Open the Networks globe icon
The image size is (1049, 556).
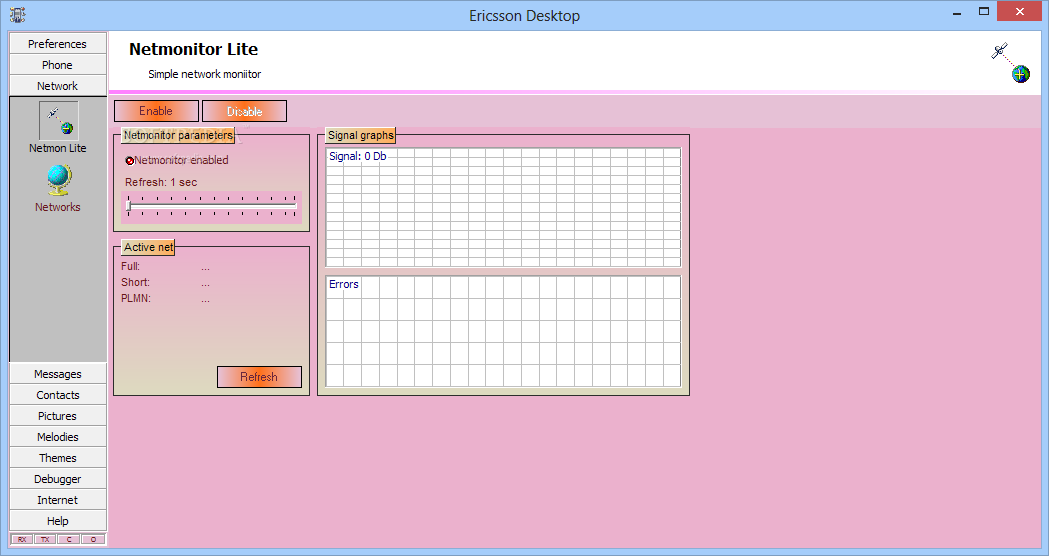(58, 181)
